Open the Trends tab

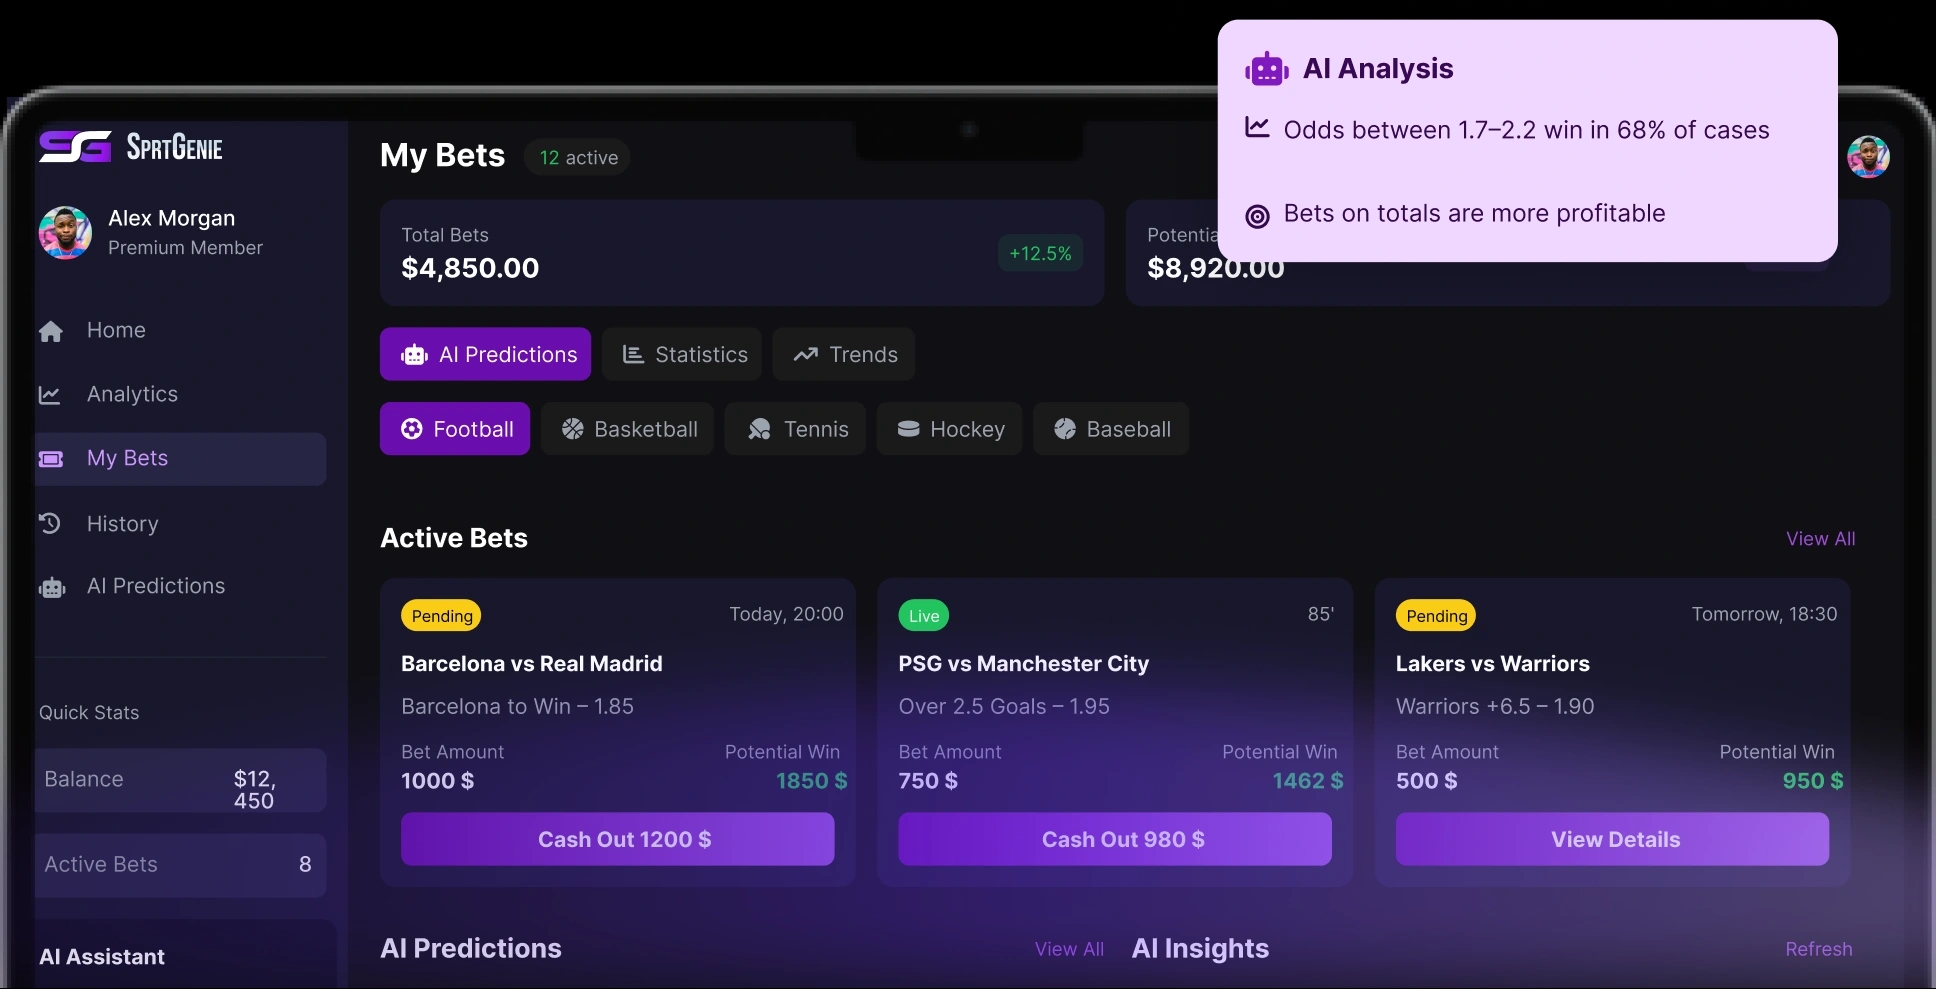(844, 354)
